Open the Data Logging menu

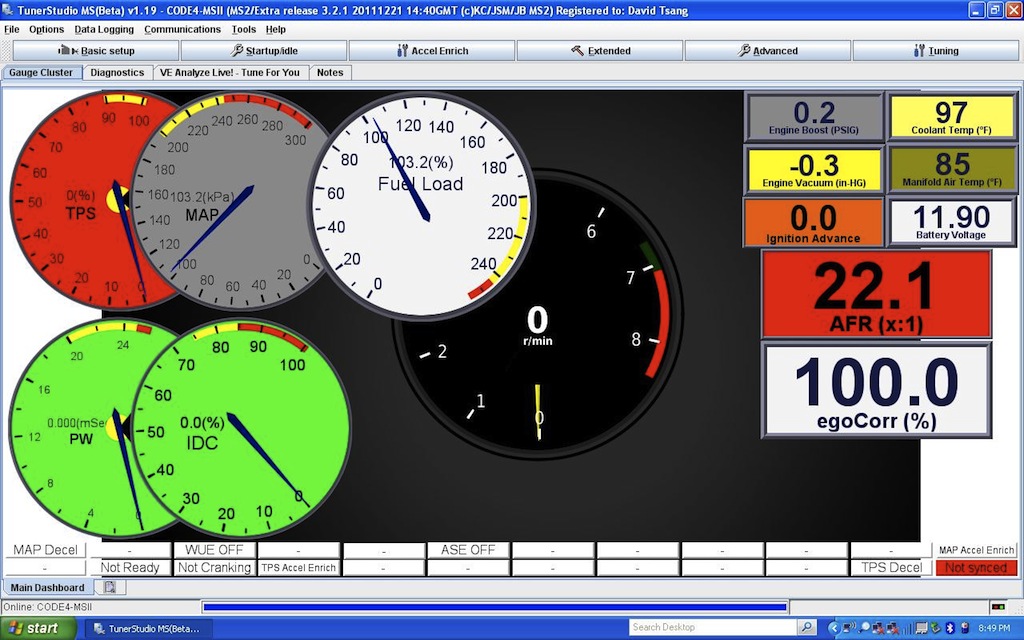click(104, 29)
